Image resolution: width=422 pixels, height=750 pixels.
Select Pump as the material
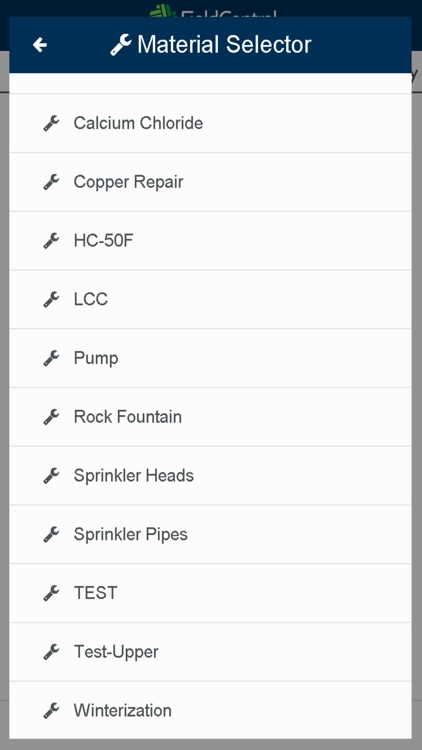click(211, 358)
